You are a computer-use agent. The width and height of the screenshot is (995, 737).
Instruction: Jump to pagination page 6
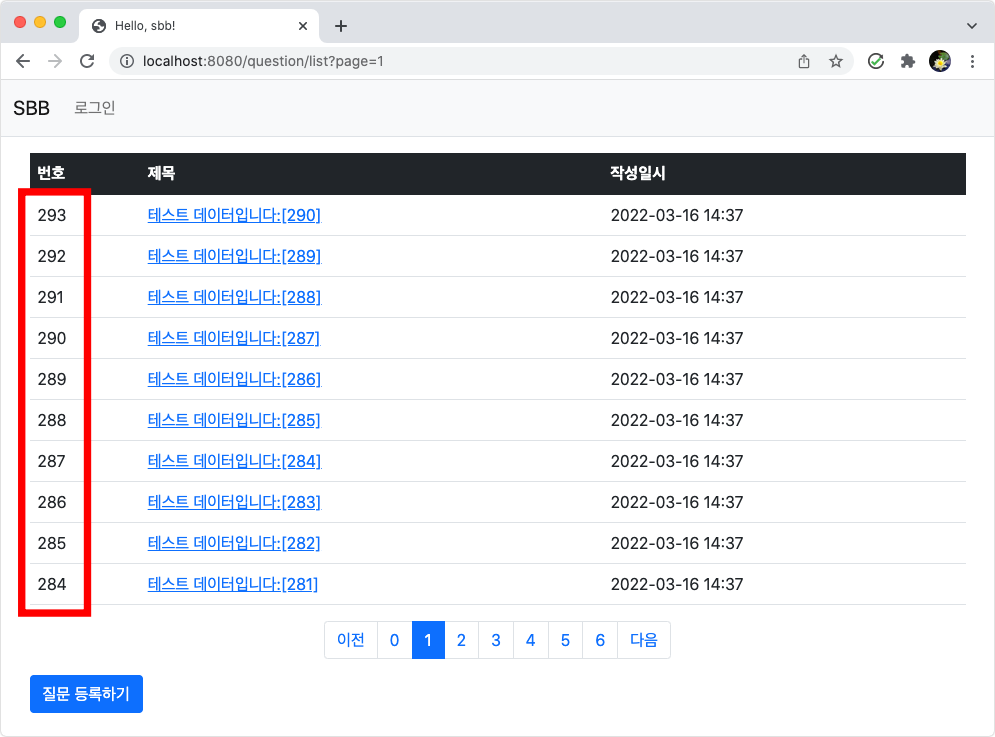click(600, 640)
